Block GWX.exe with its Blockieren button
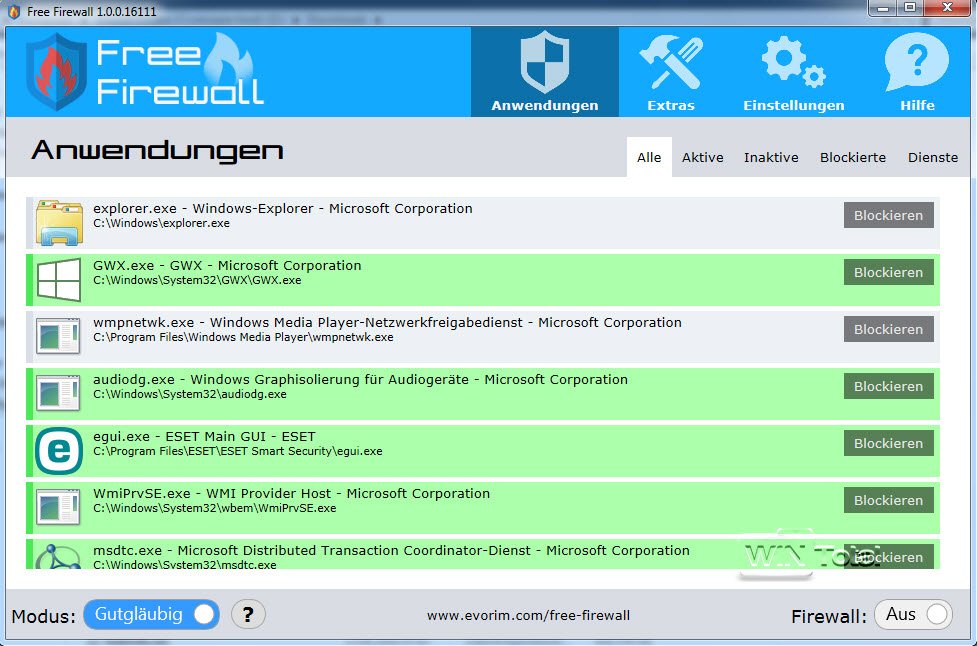This screenshot has height=646, width=977. [889, 272]
